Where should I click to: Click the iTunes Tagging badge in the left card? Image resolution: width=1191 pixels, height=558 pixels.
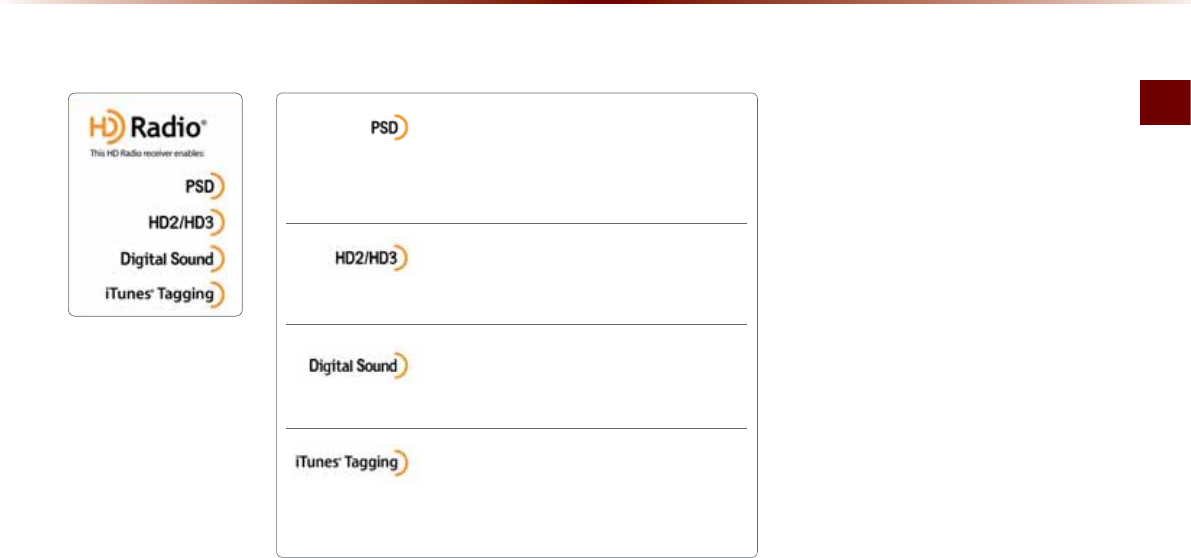(x=170, y=294)
